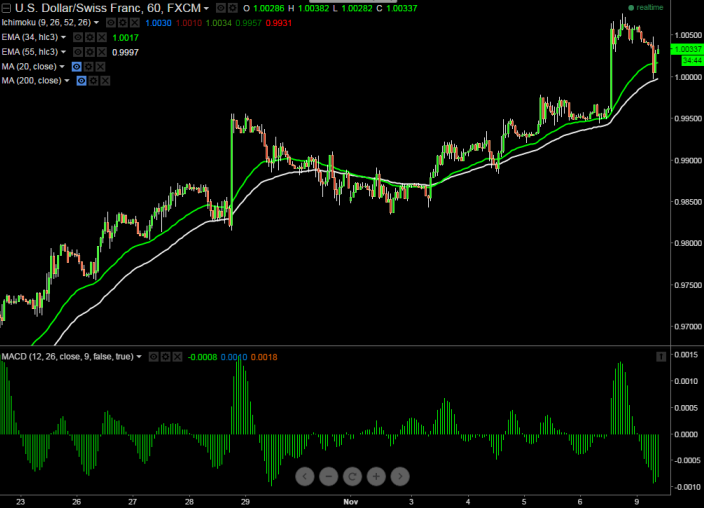Click the bright red Ichimoku value 0.9931

(x=279, y=23)
